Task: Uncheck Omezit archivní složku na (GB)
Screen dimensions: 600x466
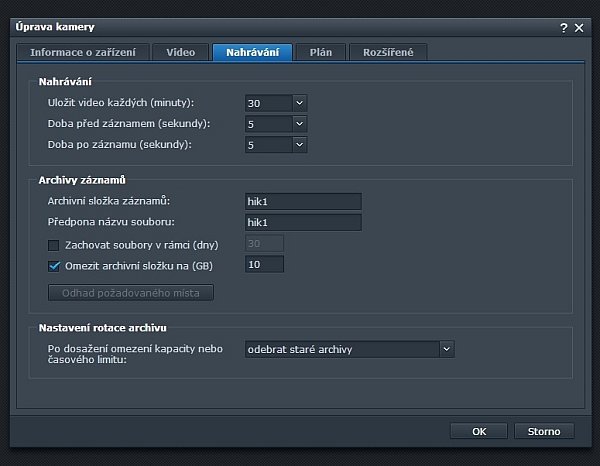Action: point(54,266)
